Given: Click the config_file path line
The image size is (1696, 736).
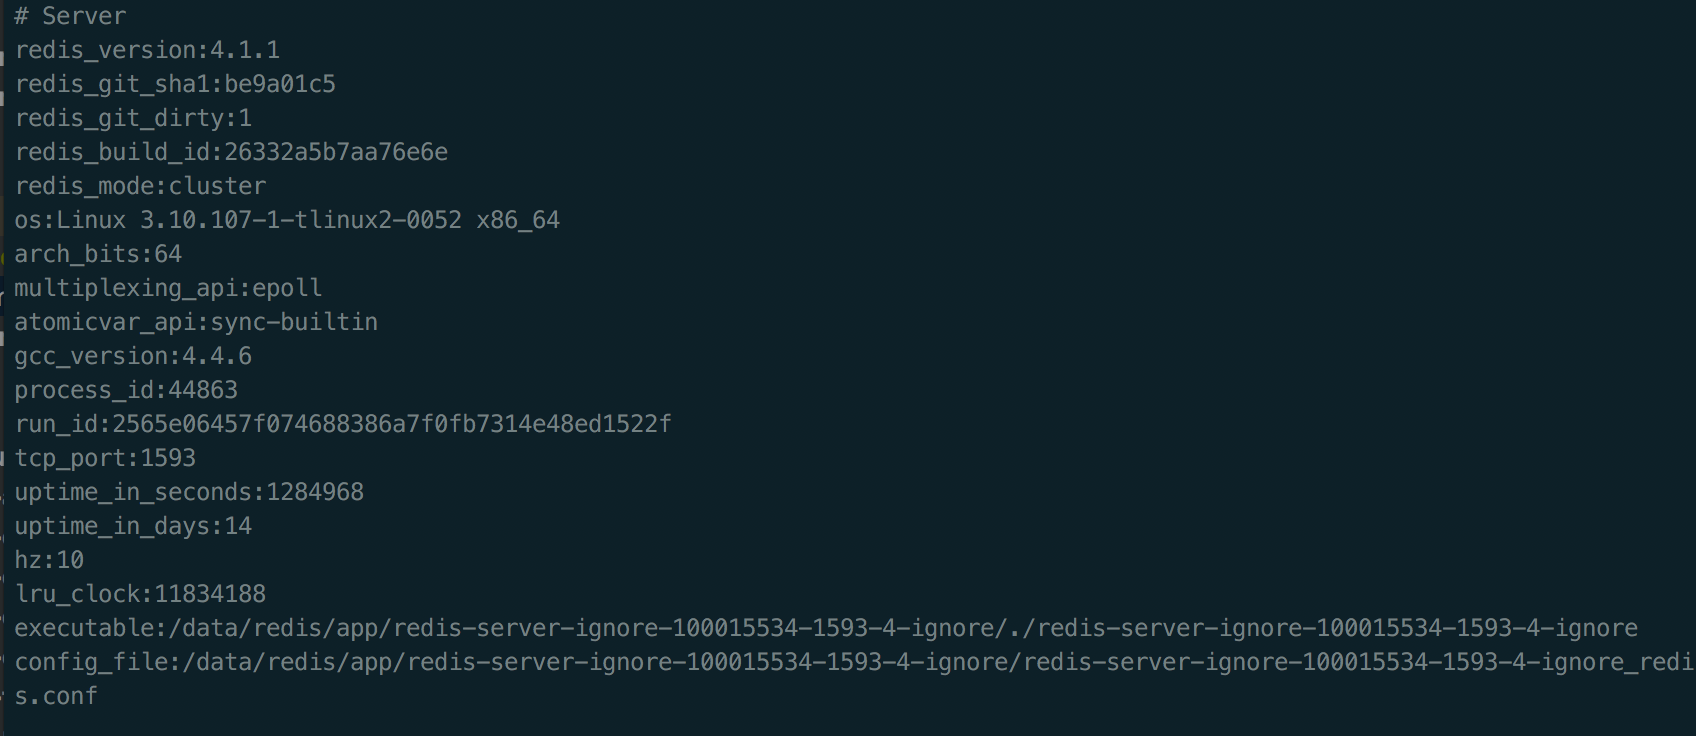Looking at the screenshot, I should point(850,662).
